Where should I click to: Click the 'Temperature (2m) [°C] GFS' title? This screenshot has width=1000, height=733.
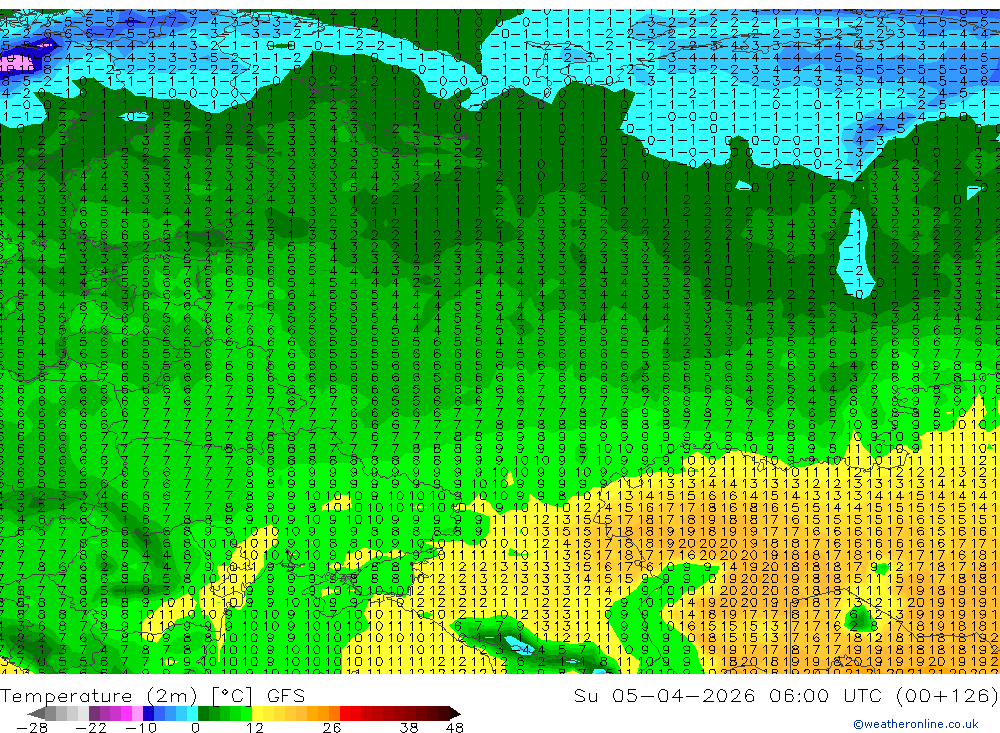152,695
